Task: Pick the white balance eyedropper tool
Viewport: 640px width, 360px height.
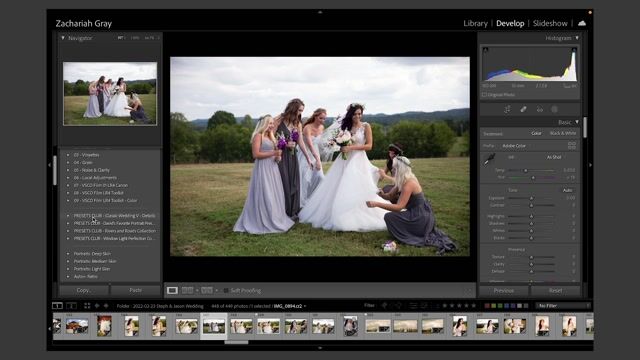Action: tap(489, 159)
